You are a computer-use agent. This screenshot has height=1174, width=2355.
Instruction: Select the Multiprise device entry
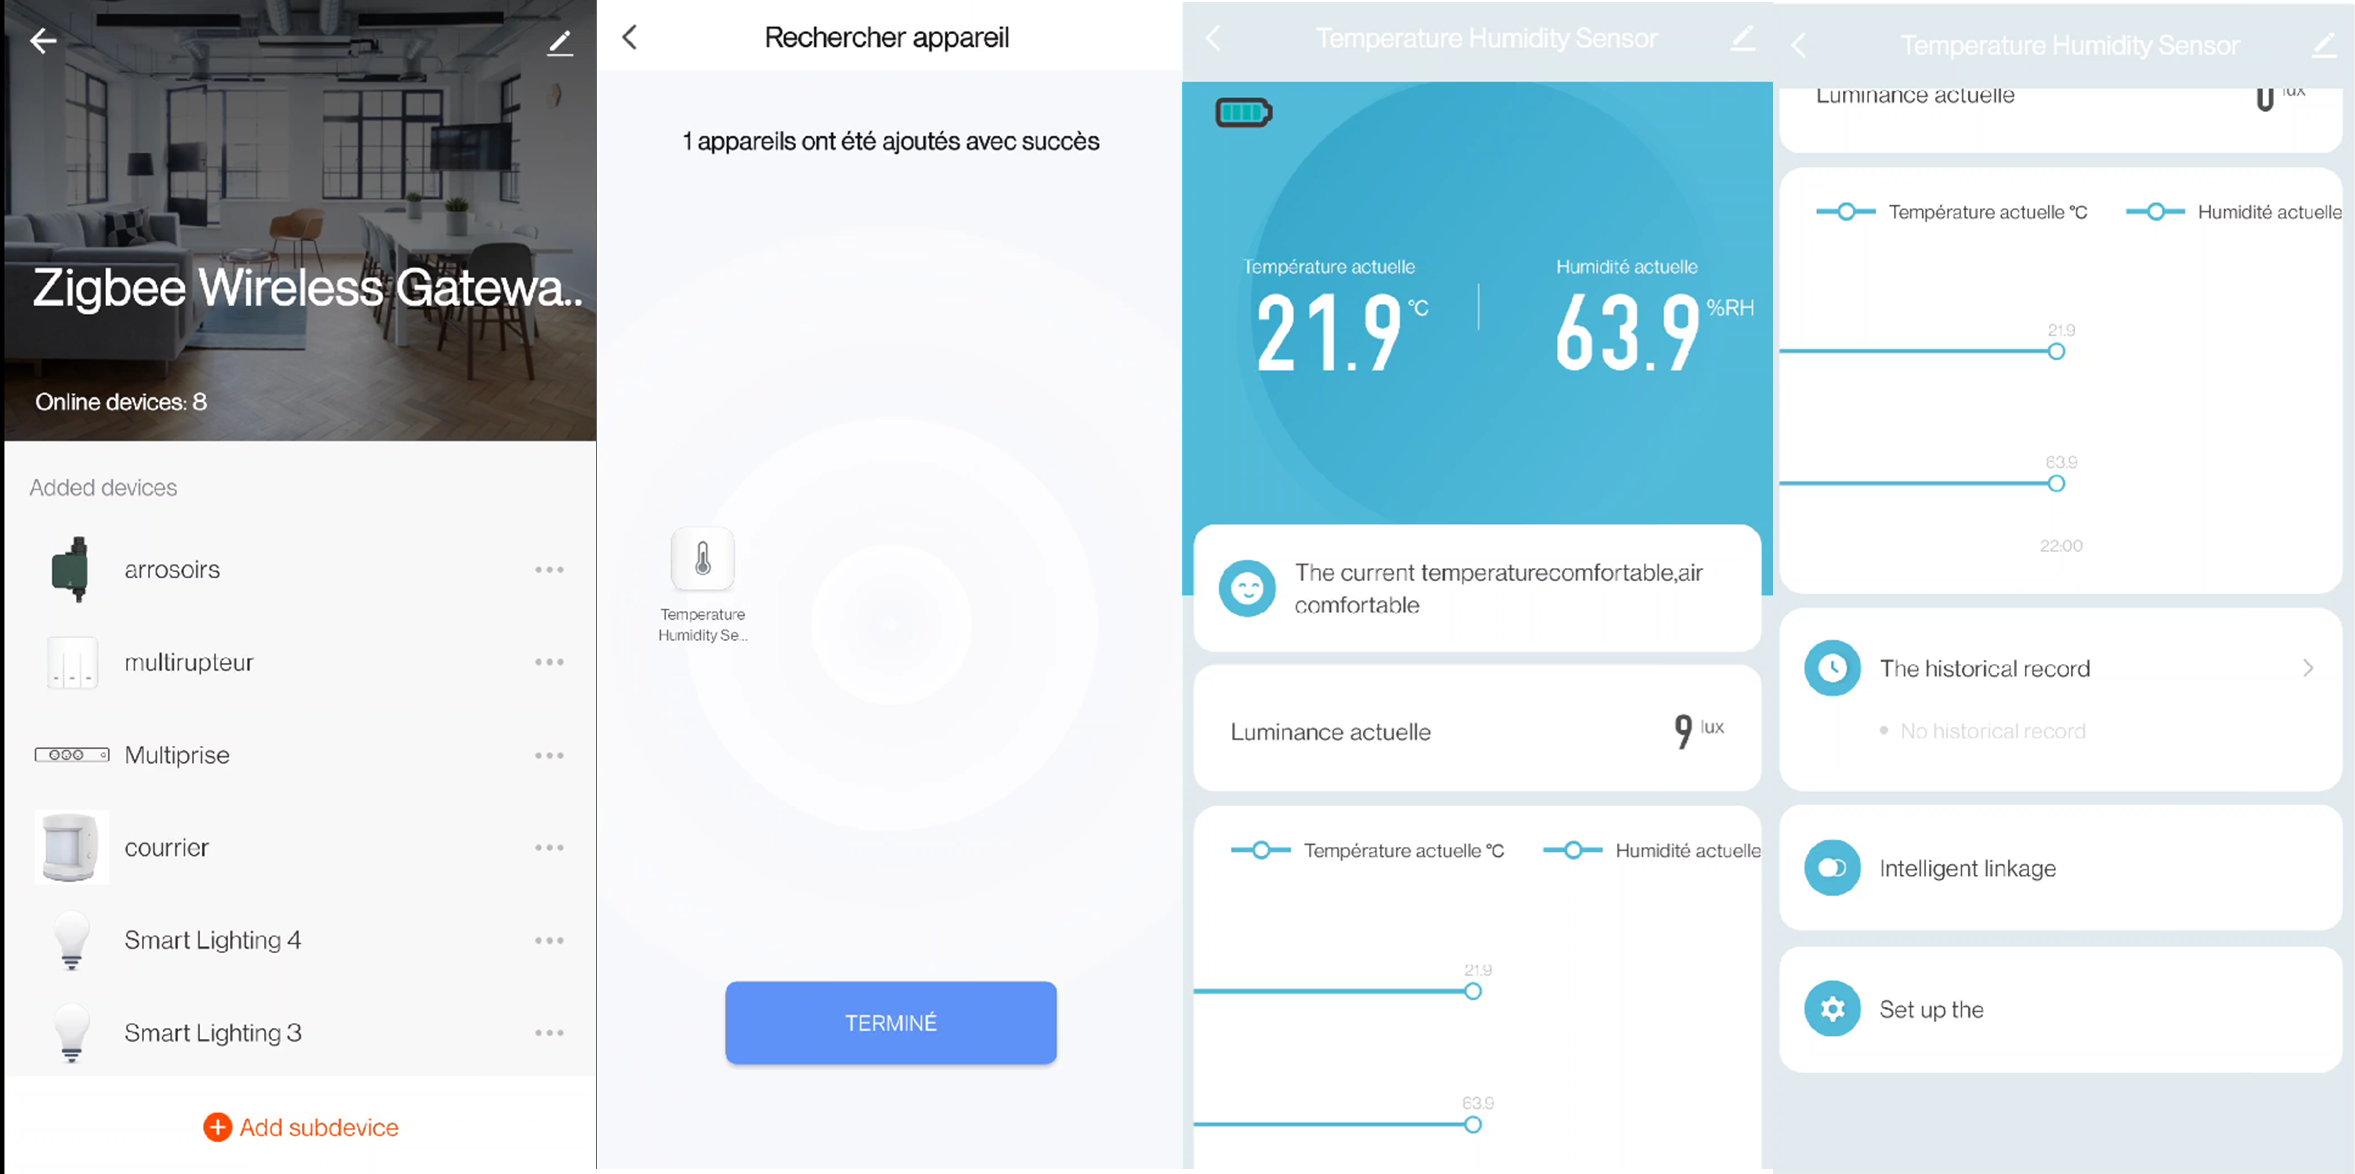click(300, 755)
